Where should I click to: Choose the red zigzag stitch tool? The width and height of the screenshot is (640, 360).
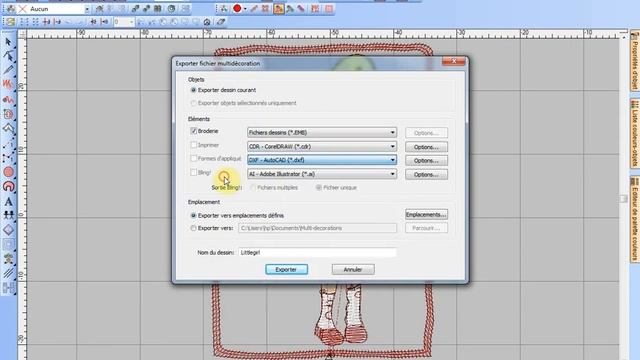click(x=8, y=84)
